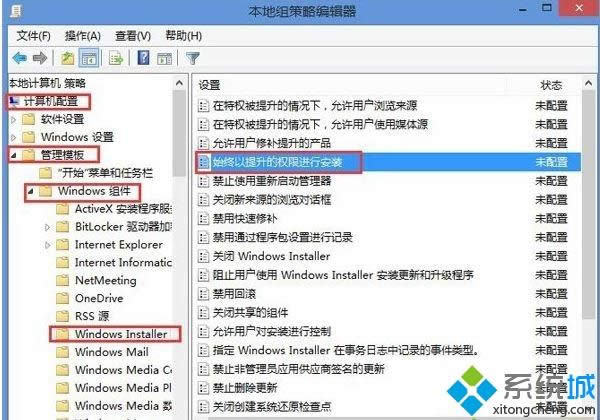Open the 文件(F) menu

[x=34, y=36]
